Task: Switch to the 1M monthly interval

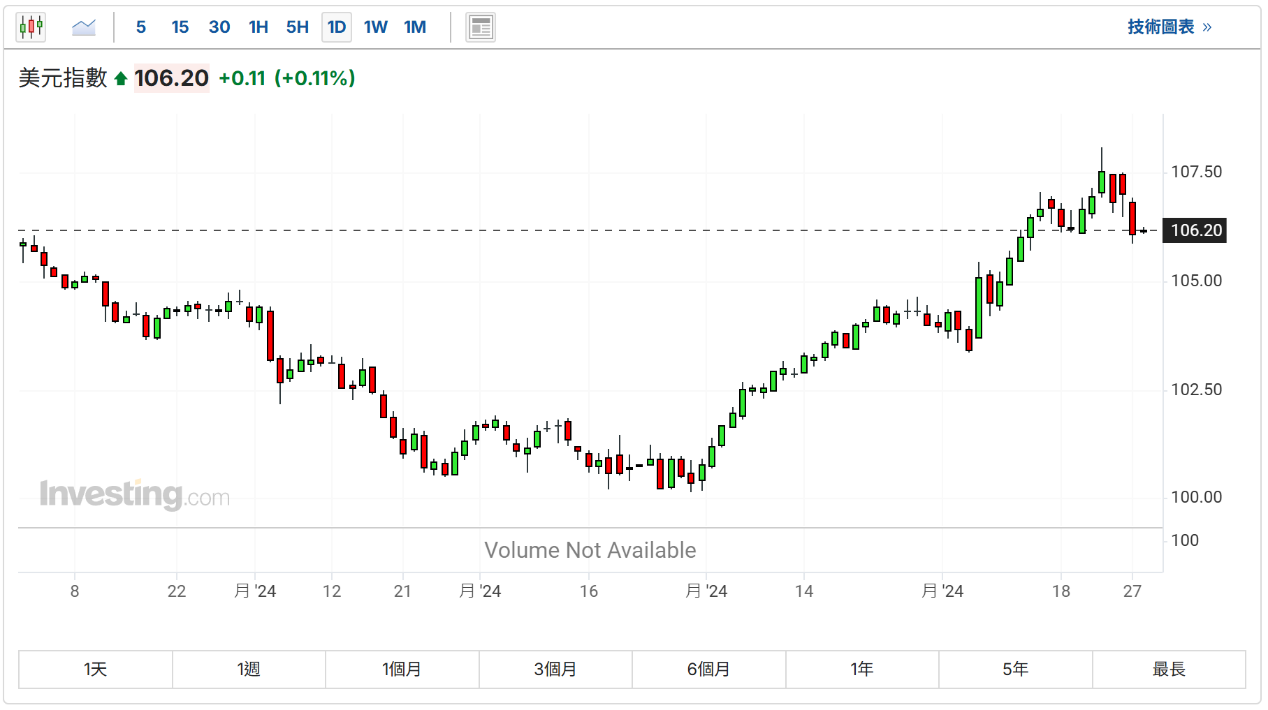Action: click(415, 27)
